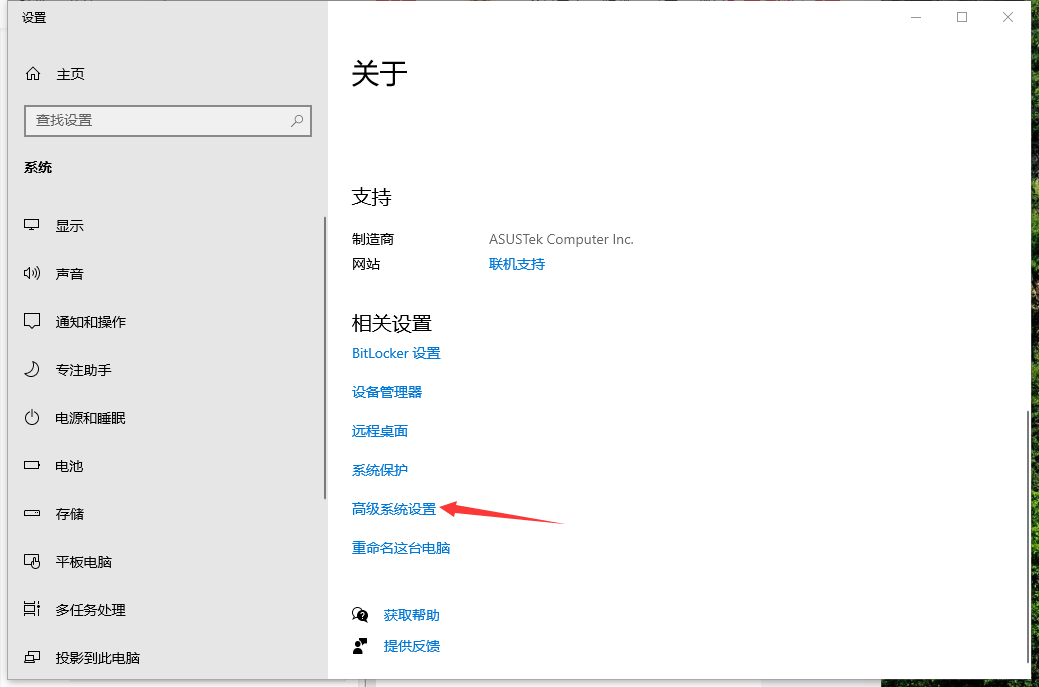Select the 多任务处理 sidebar icon
This screenshot has height=687, width=1039.
[x=33, y=609]
